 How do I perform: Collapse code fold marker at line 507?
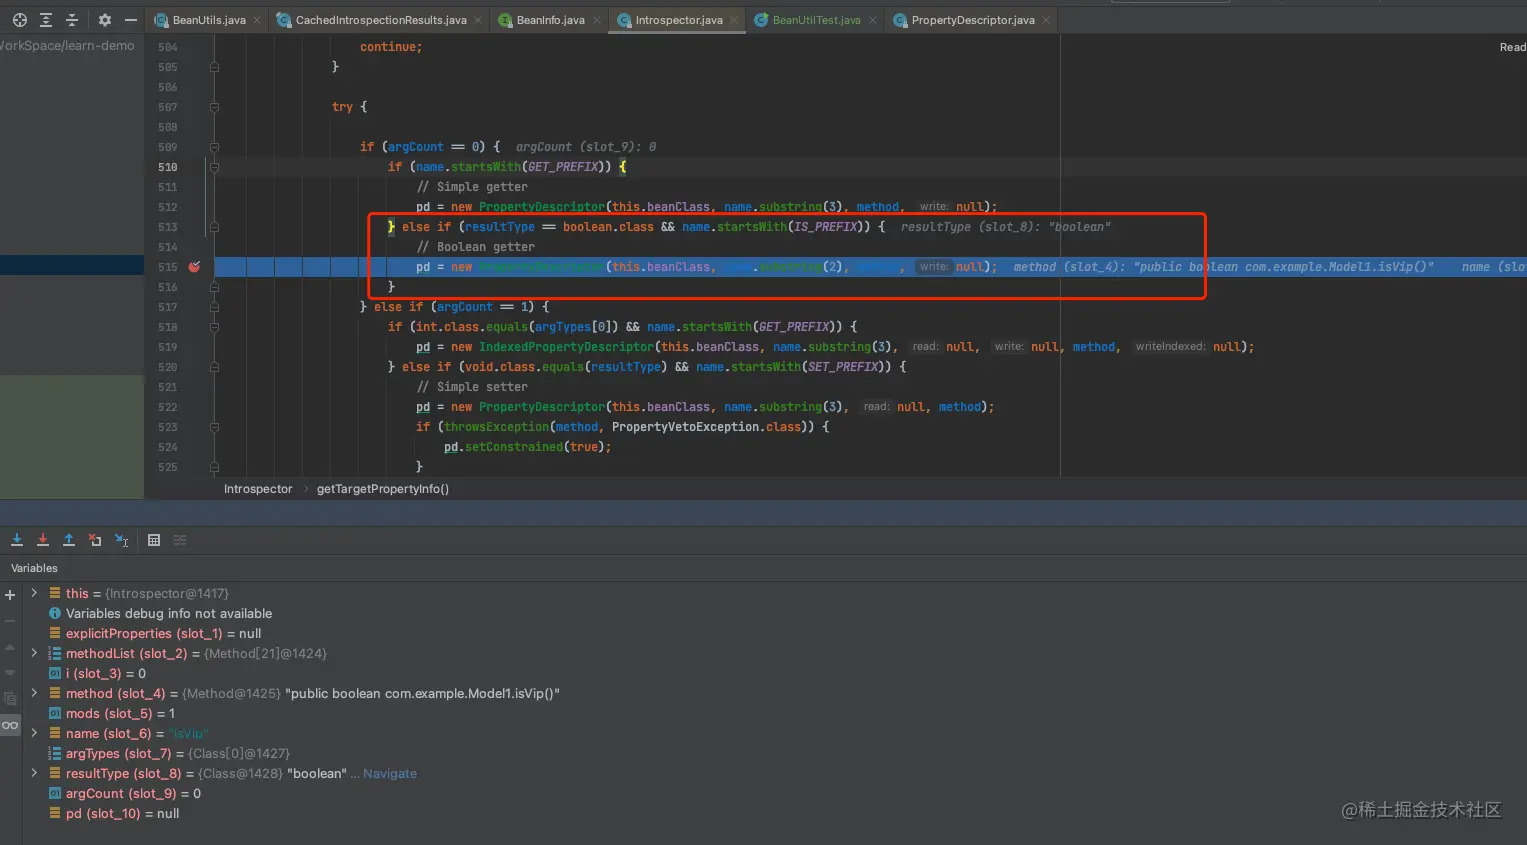click(x=214, y=107)
